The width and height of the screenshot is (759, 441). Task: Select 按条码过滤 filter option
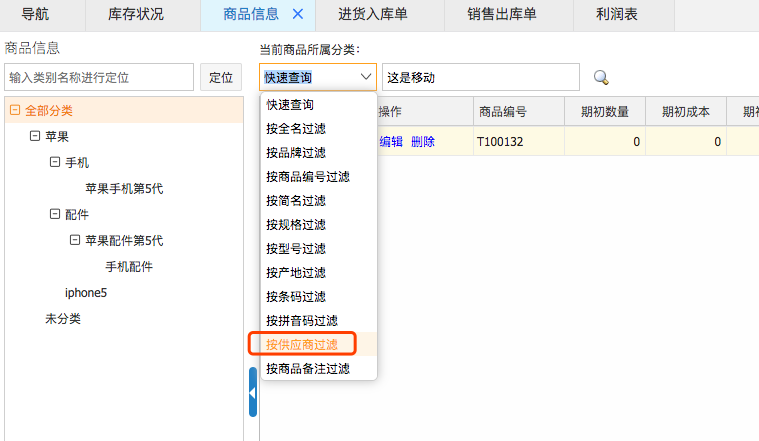pyautogui.click(x=296, y=297)
